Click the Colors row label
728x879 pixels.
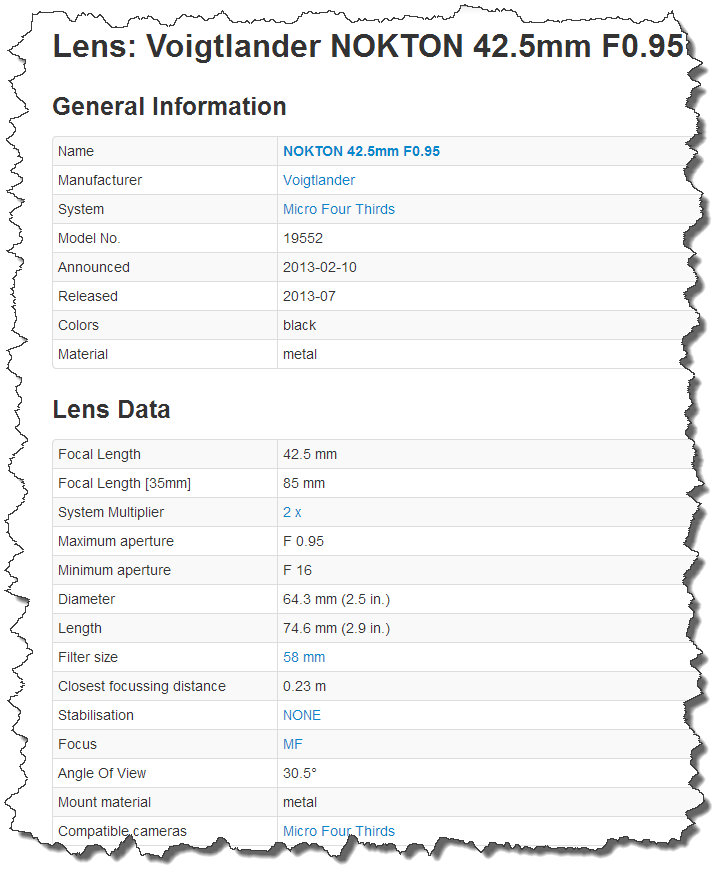(78, 326)
